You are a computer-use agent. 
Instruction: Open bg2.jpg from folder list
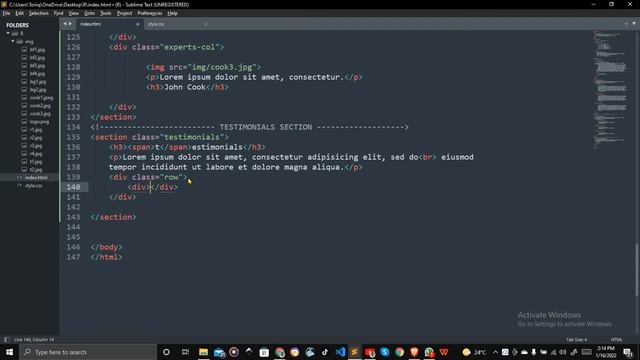tap(38, 90)
